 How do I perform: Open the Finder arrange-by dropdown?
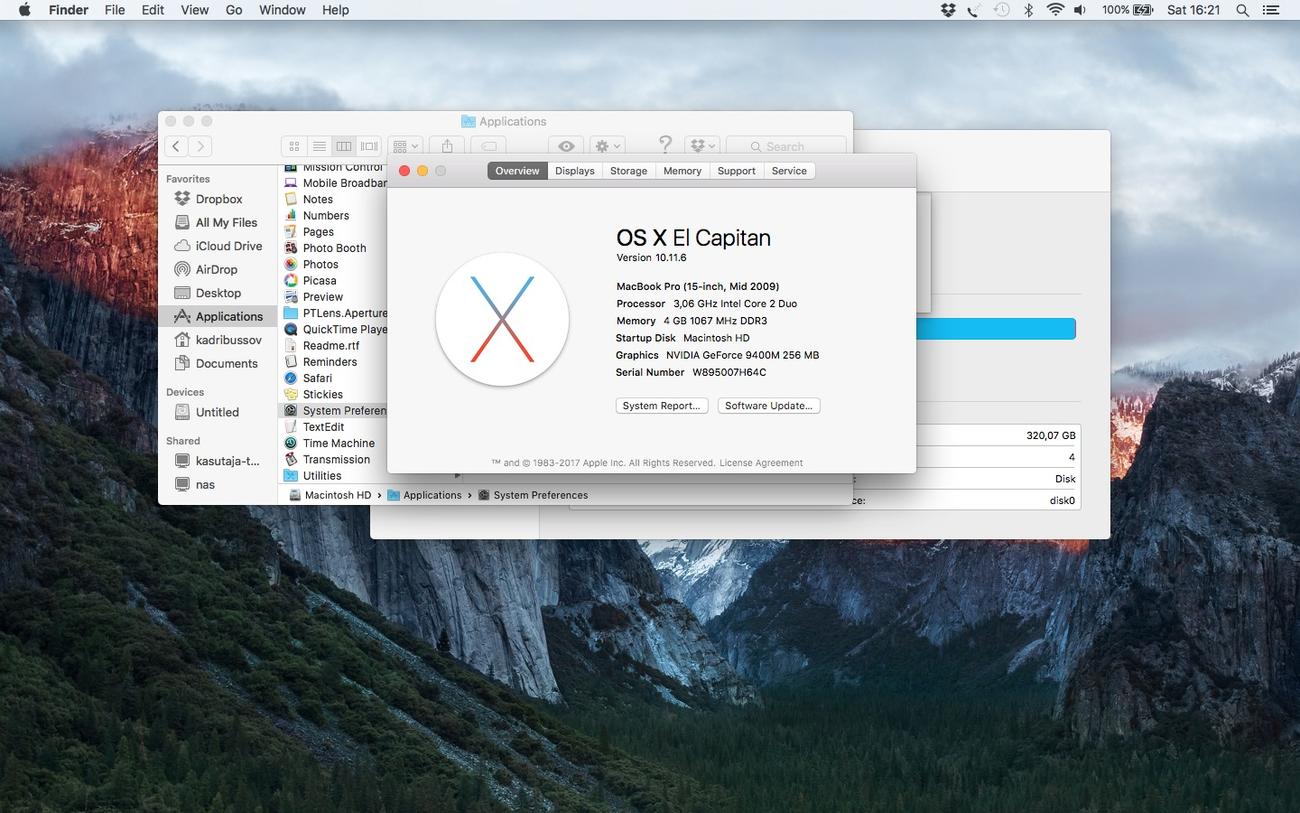click(406, 146)
